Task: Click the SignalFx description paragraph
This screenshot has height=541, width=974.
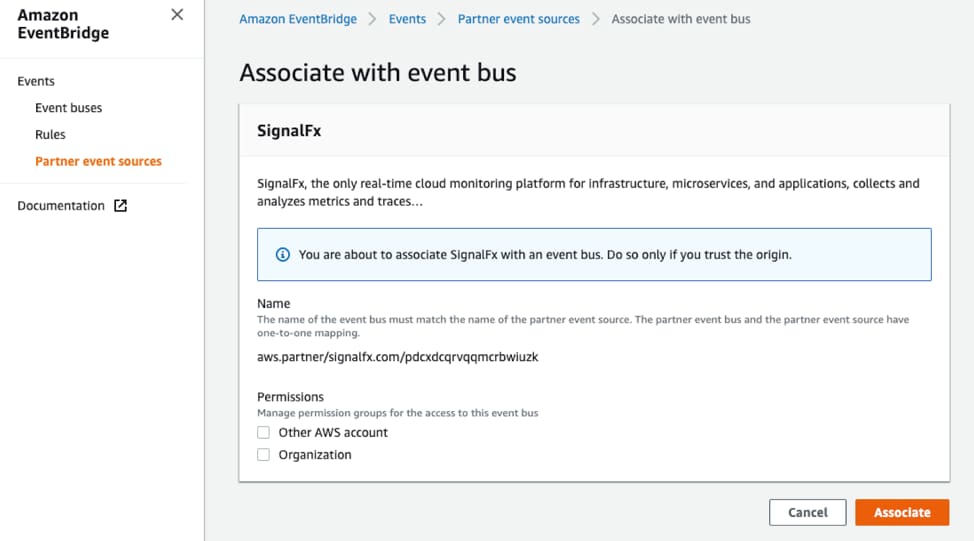Action: coord(588,193)
